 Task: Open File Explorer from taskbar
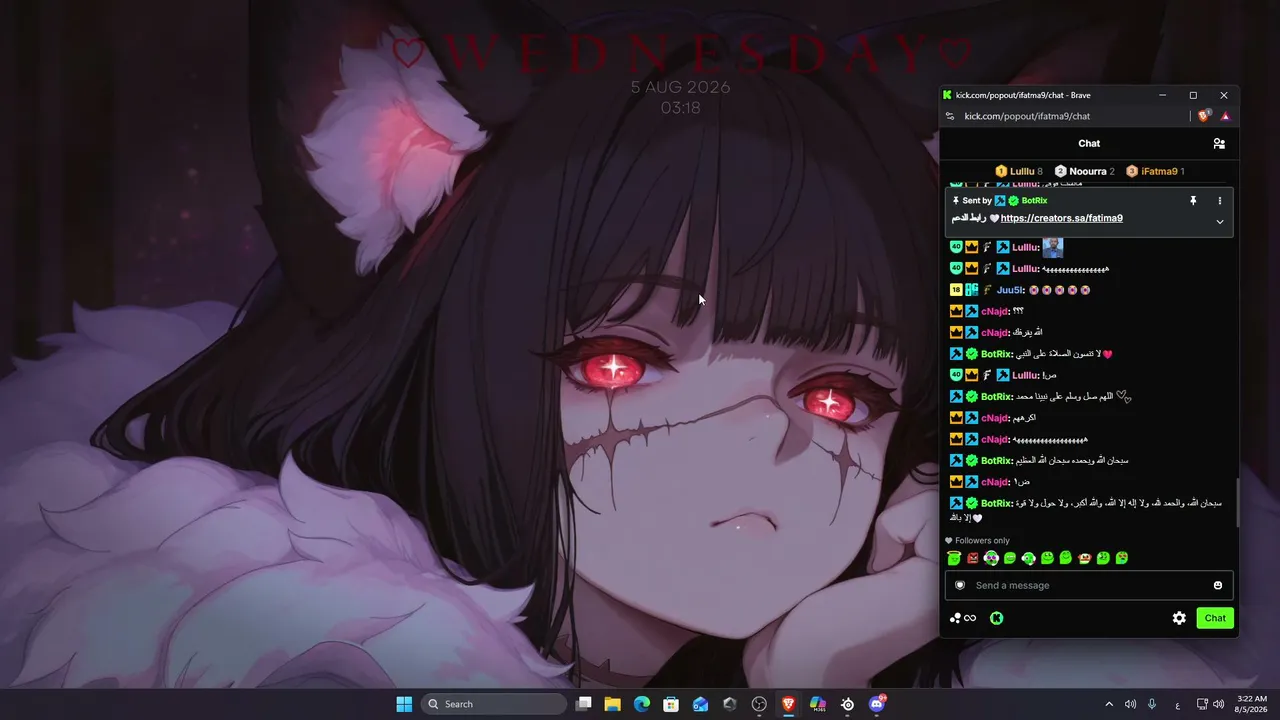coord(613,704)
